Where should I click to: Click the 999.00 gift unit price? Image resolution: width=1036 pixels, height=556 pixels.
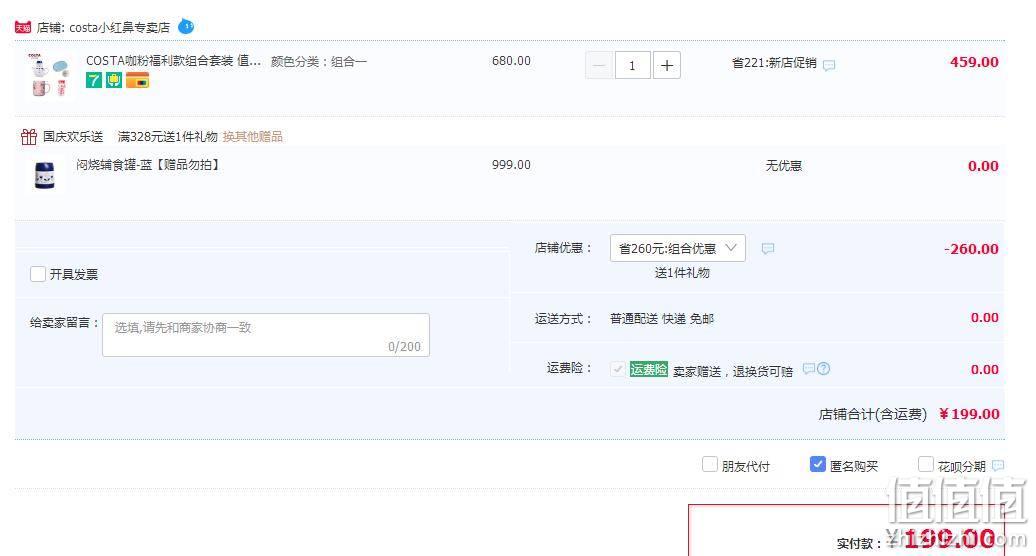point(511,165)
